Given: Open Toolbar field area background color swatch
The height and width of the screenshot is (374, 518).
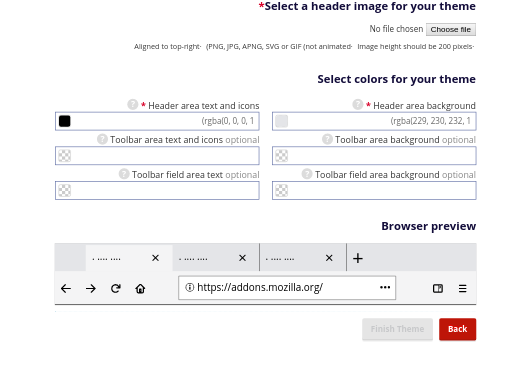Looking at the screenshot, I should click(x=282, y=191).
